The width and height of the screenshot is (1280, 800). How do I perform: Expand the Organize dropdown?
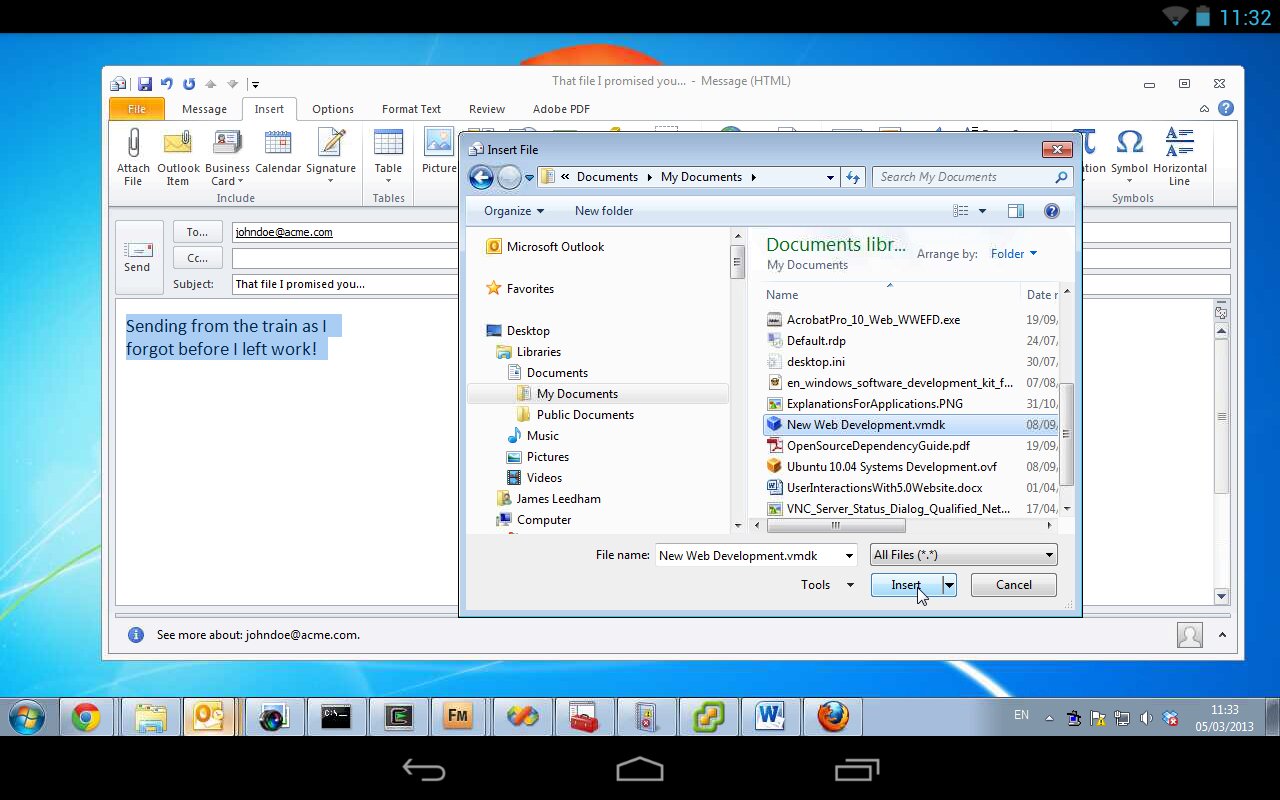coord(514,211)
